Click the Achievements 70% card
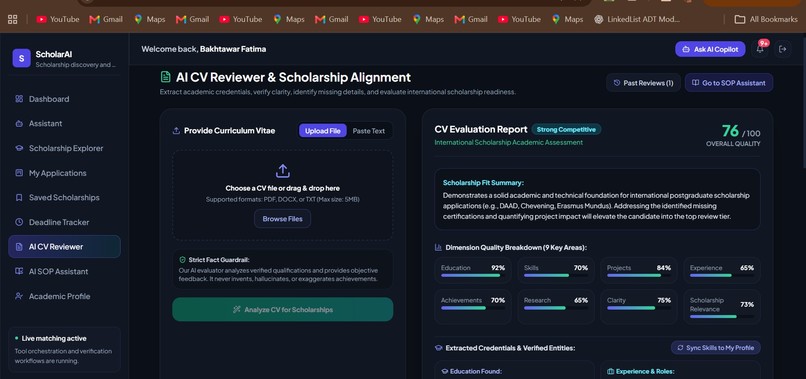The width and height of the screenshot is (806, 379). tap(473, 307)
